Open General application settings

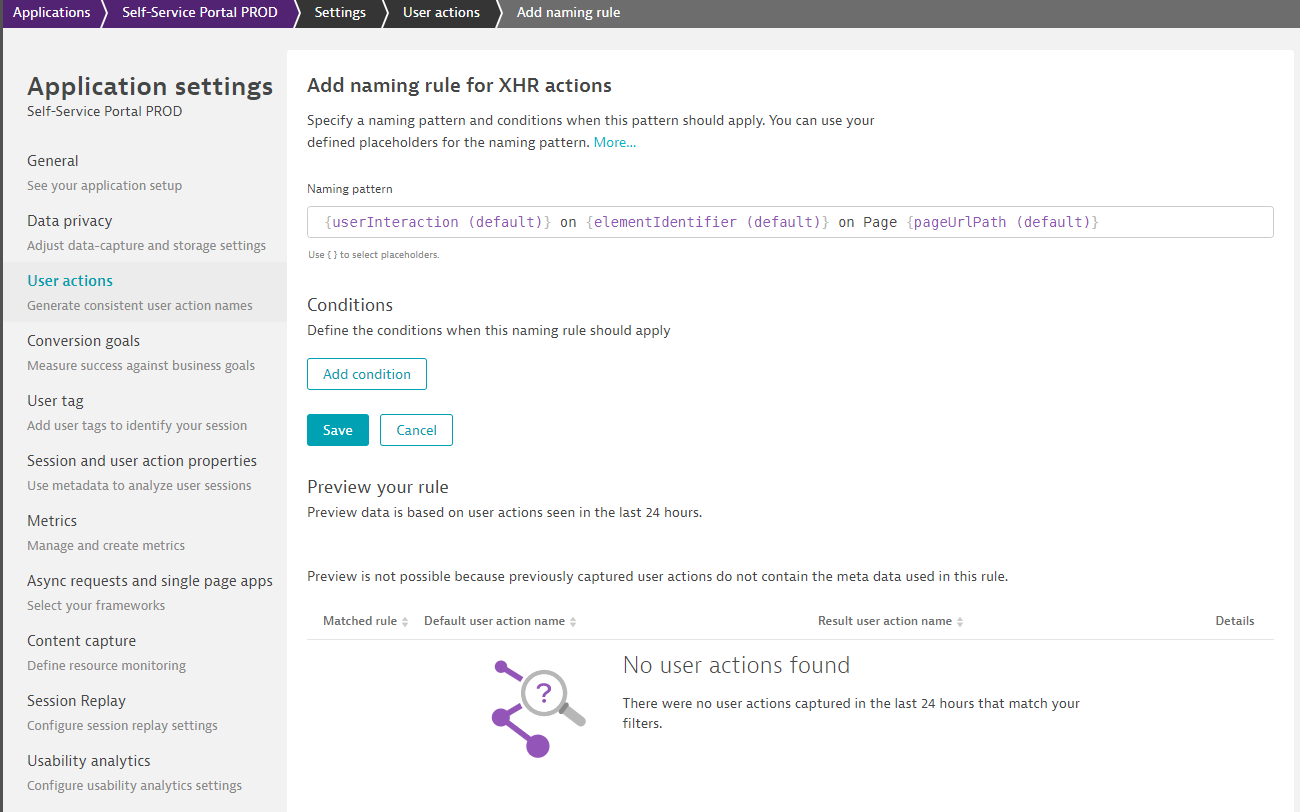click(x=53, y=161)
